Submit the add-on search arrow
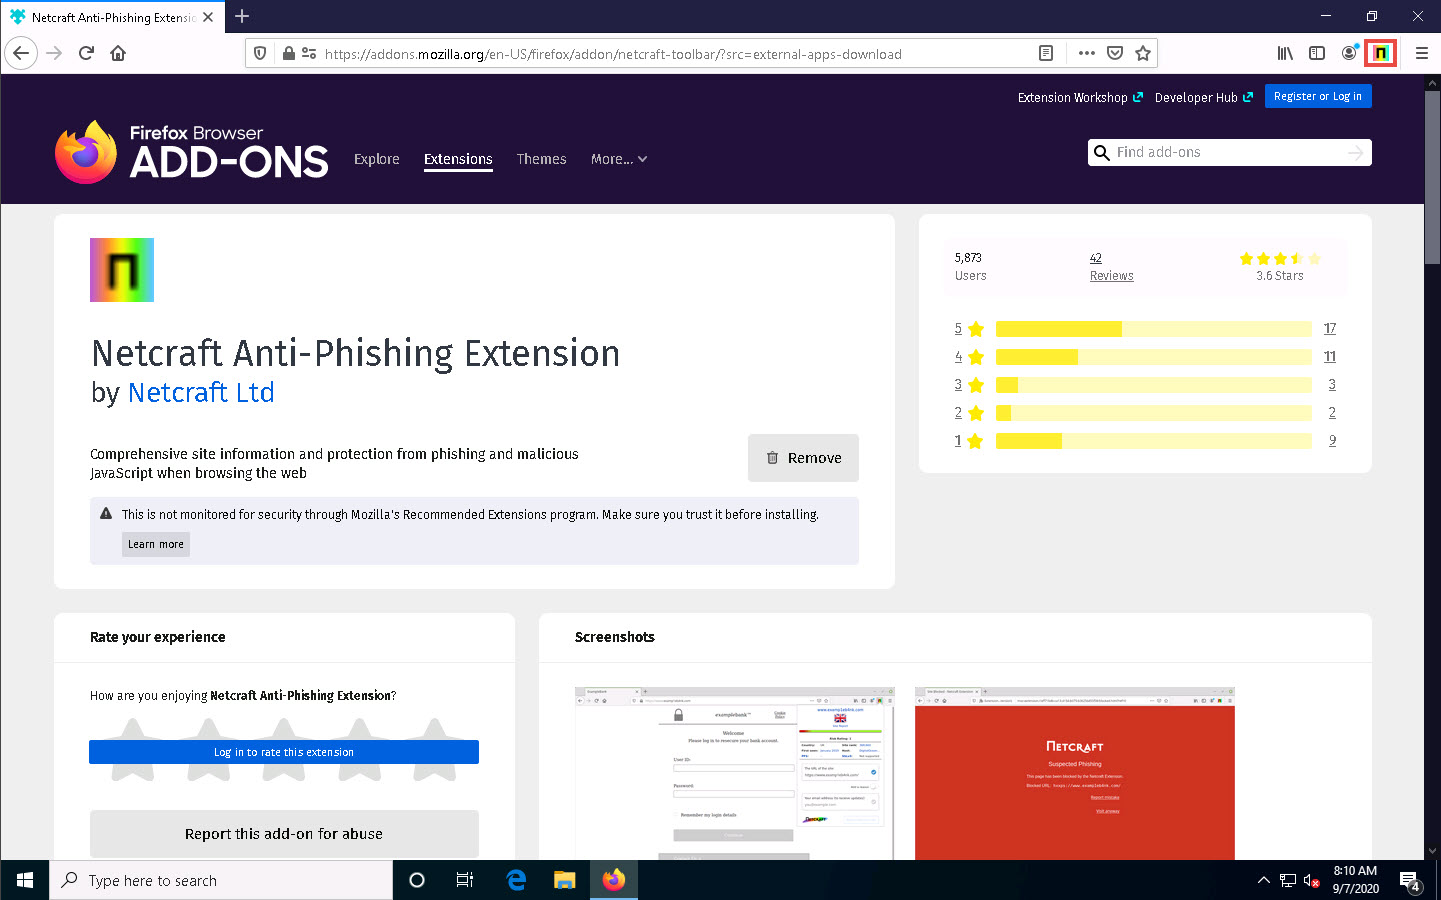This screenshot has width=1441, height=900. pyautogui.click(x=1355, y=152)
